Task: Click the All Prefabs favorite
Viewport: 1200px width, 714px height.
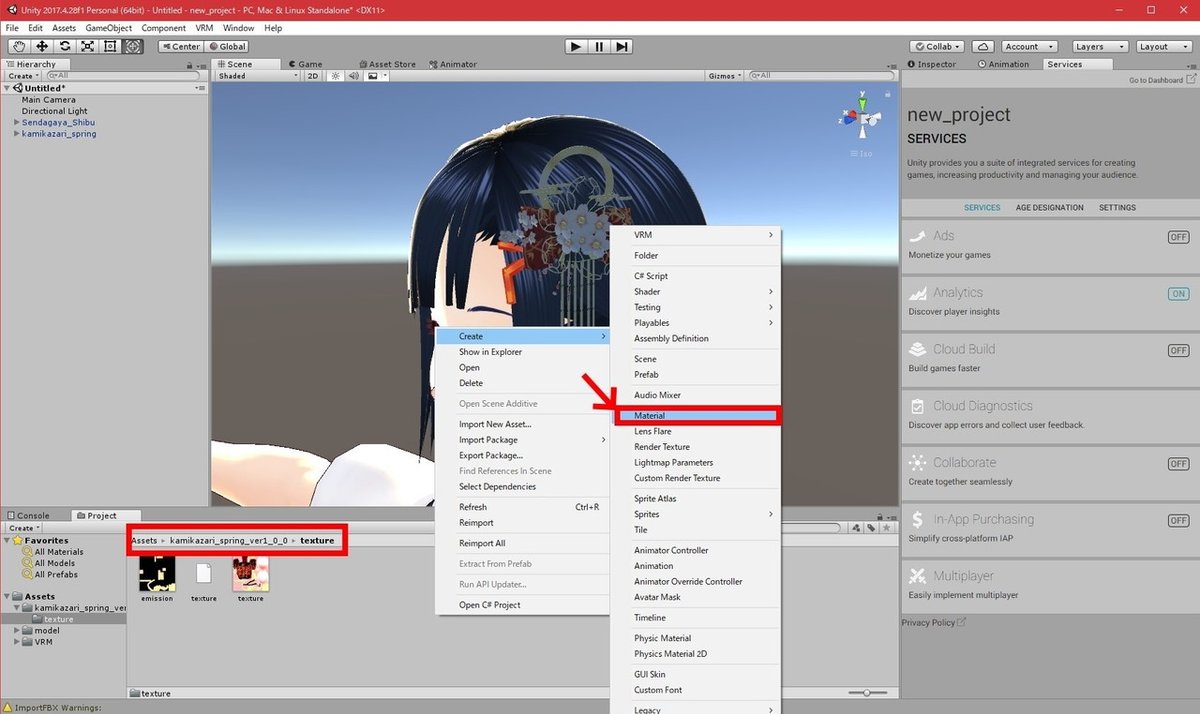Action: (x=56, y=574)
